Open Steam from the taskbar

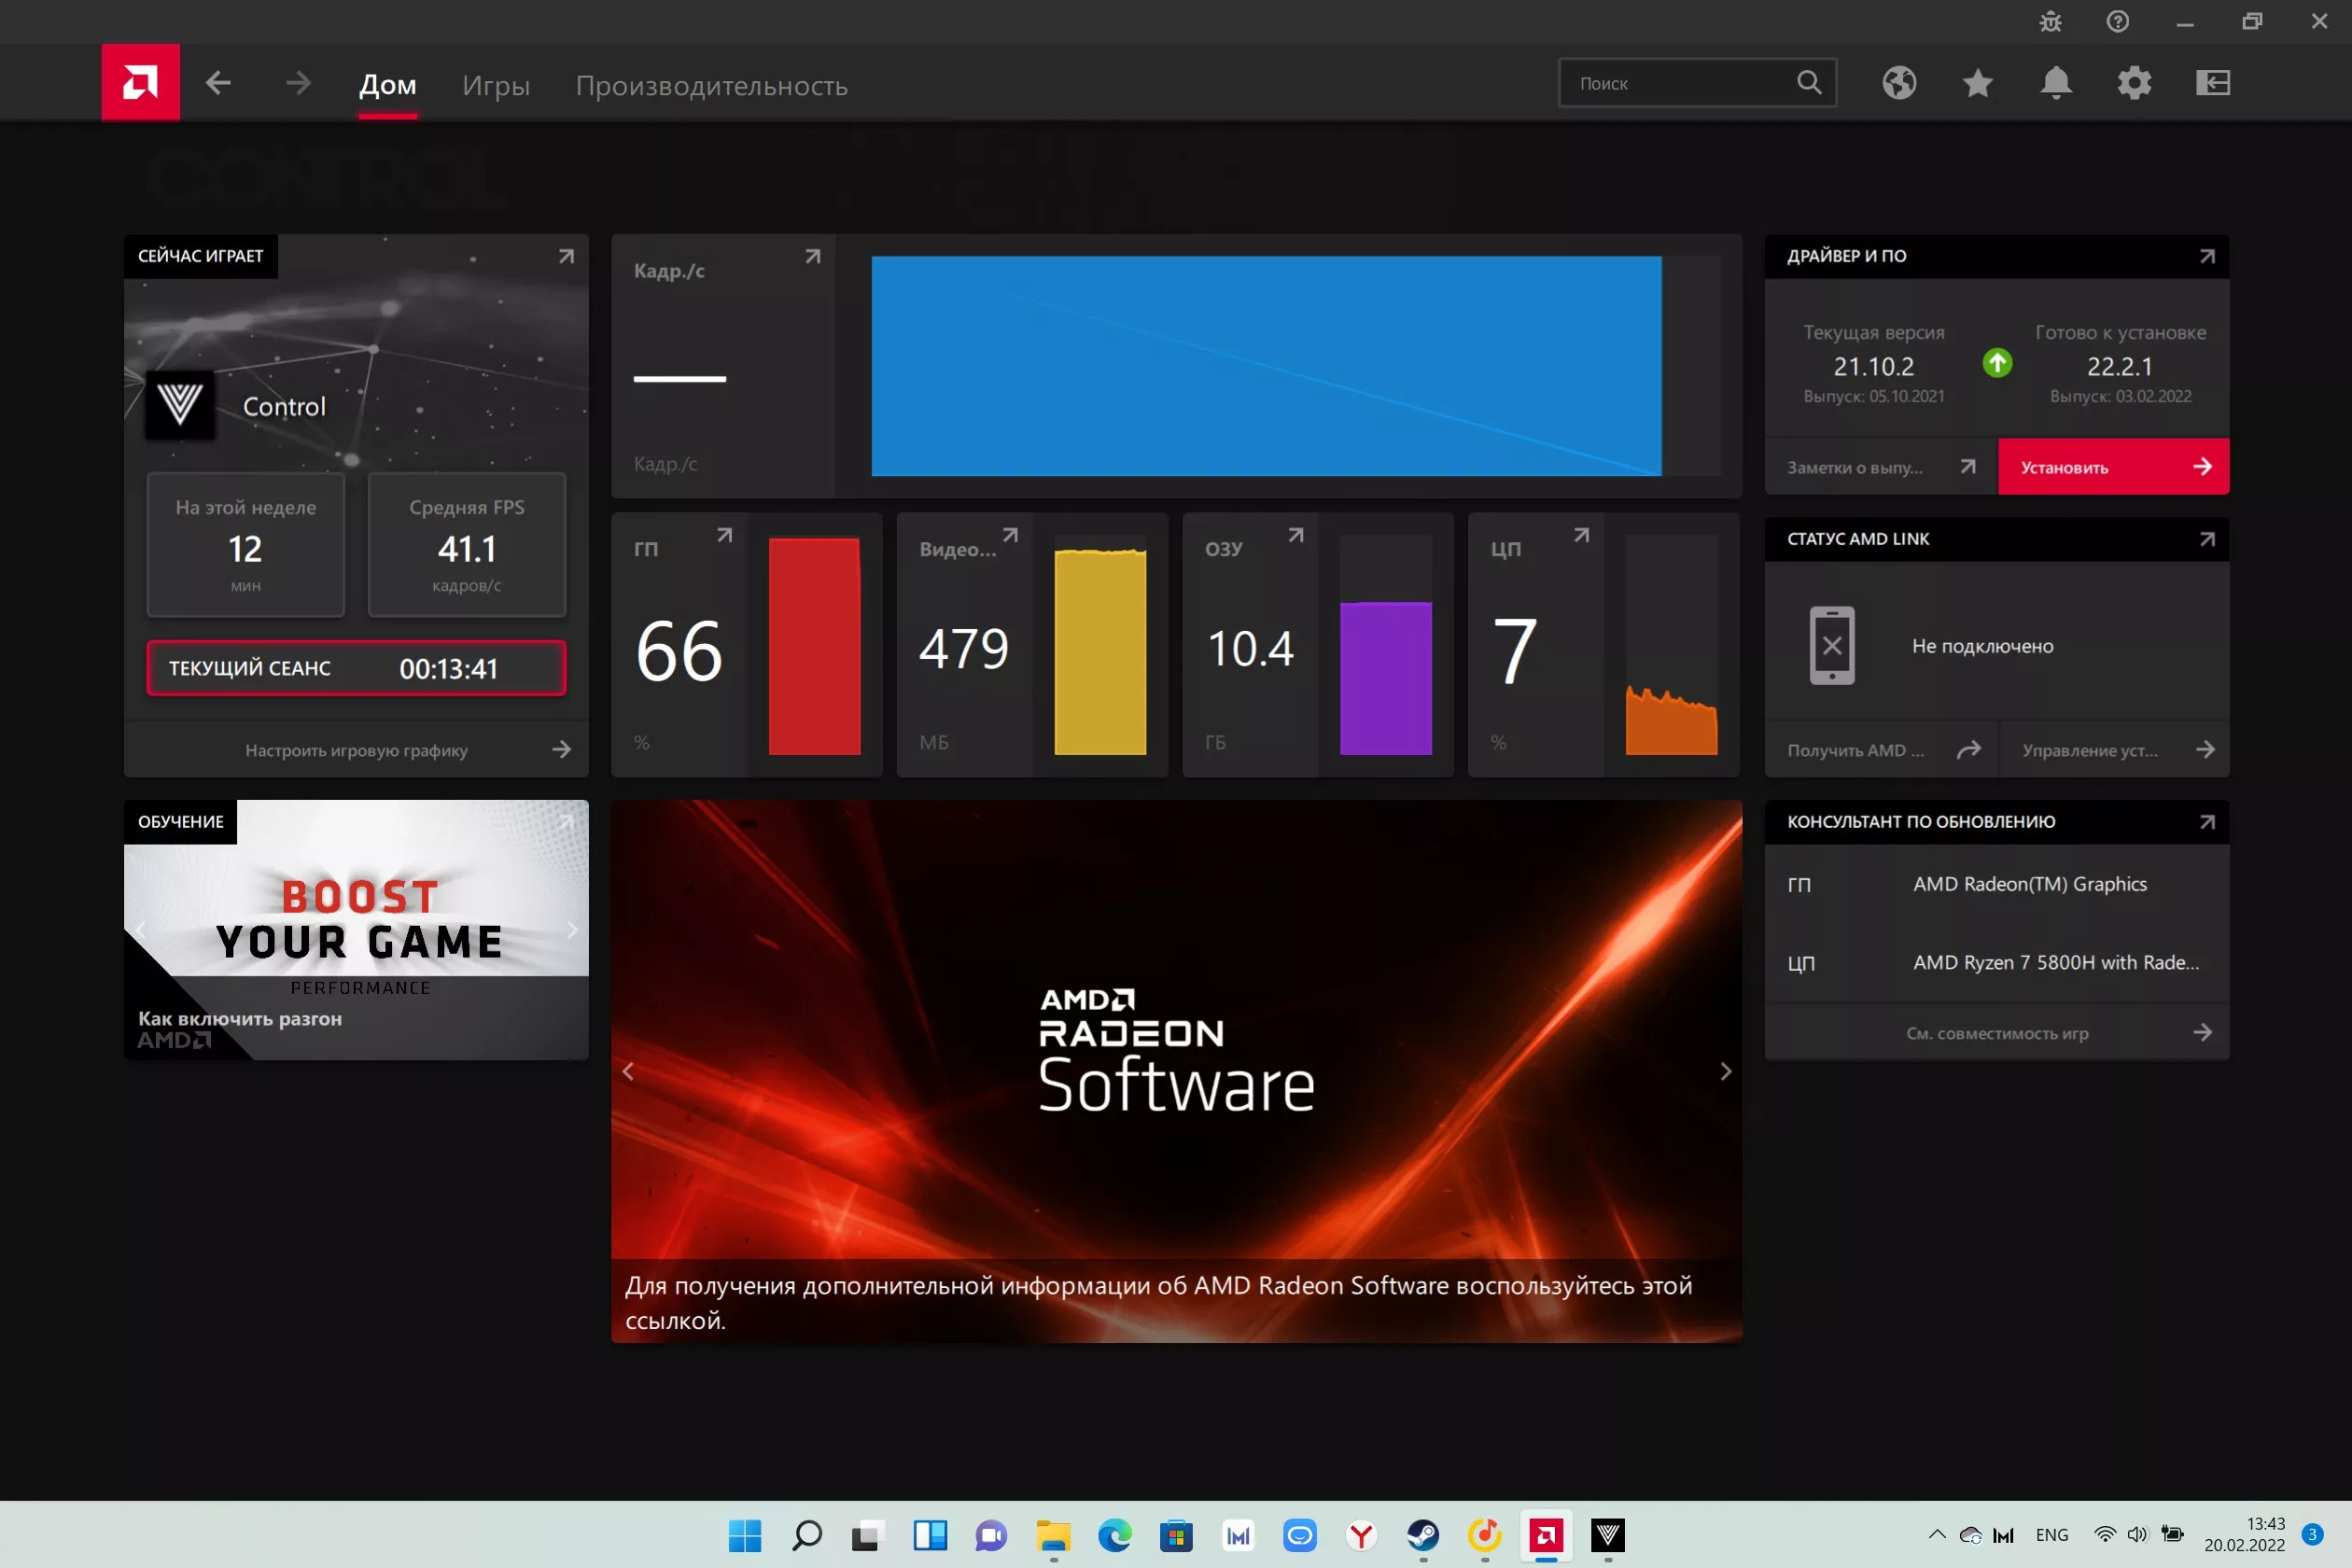[x=1423, y=1535]
